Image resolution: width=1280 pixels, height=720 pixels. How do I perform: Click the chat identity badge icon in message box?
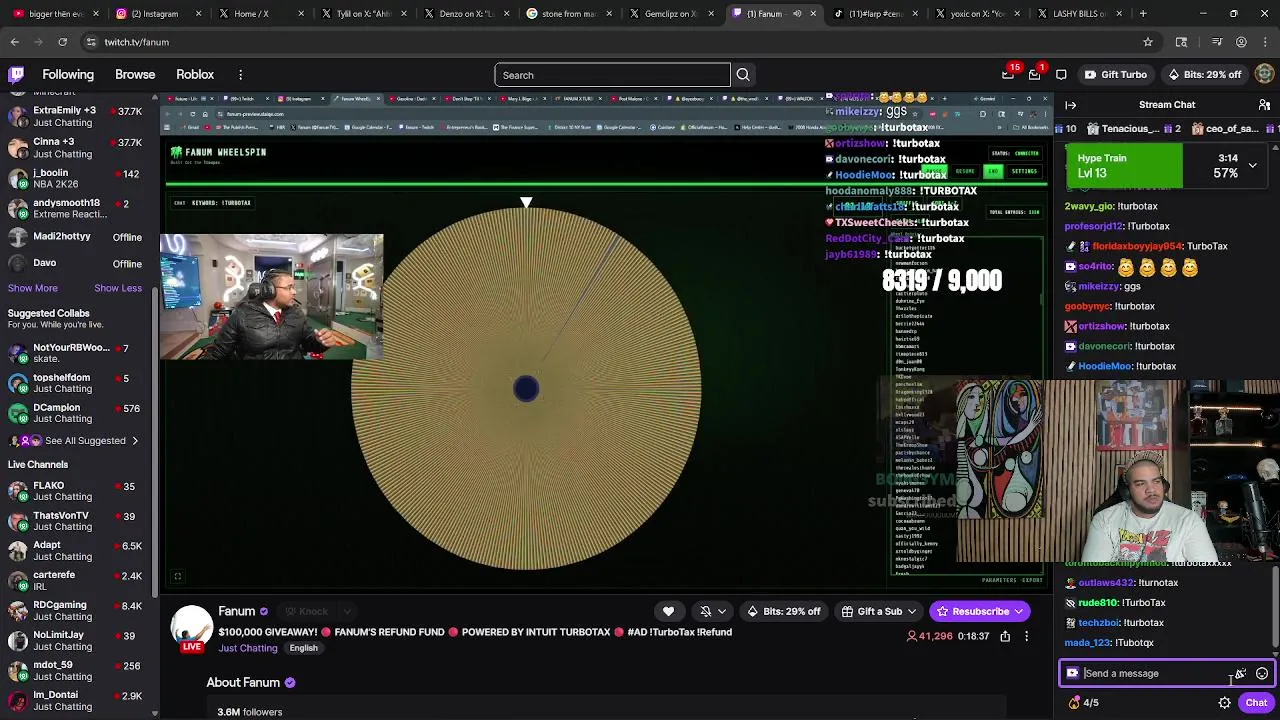click(1073, 674)
